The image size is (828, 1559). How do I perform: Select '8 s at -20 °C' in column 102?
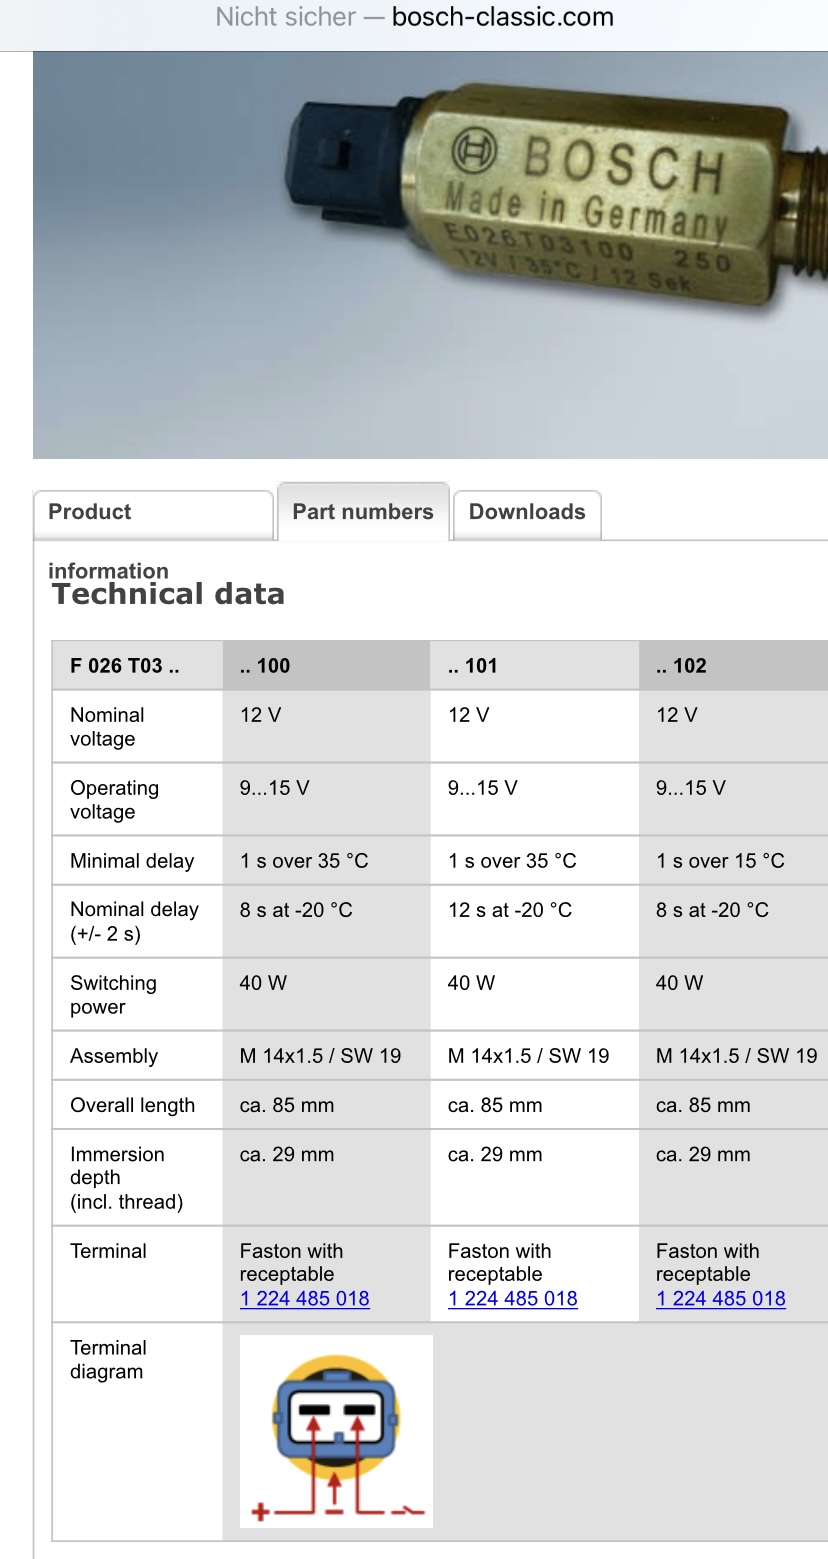[712, 910]
